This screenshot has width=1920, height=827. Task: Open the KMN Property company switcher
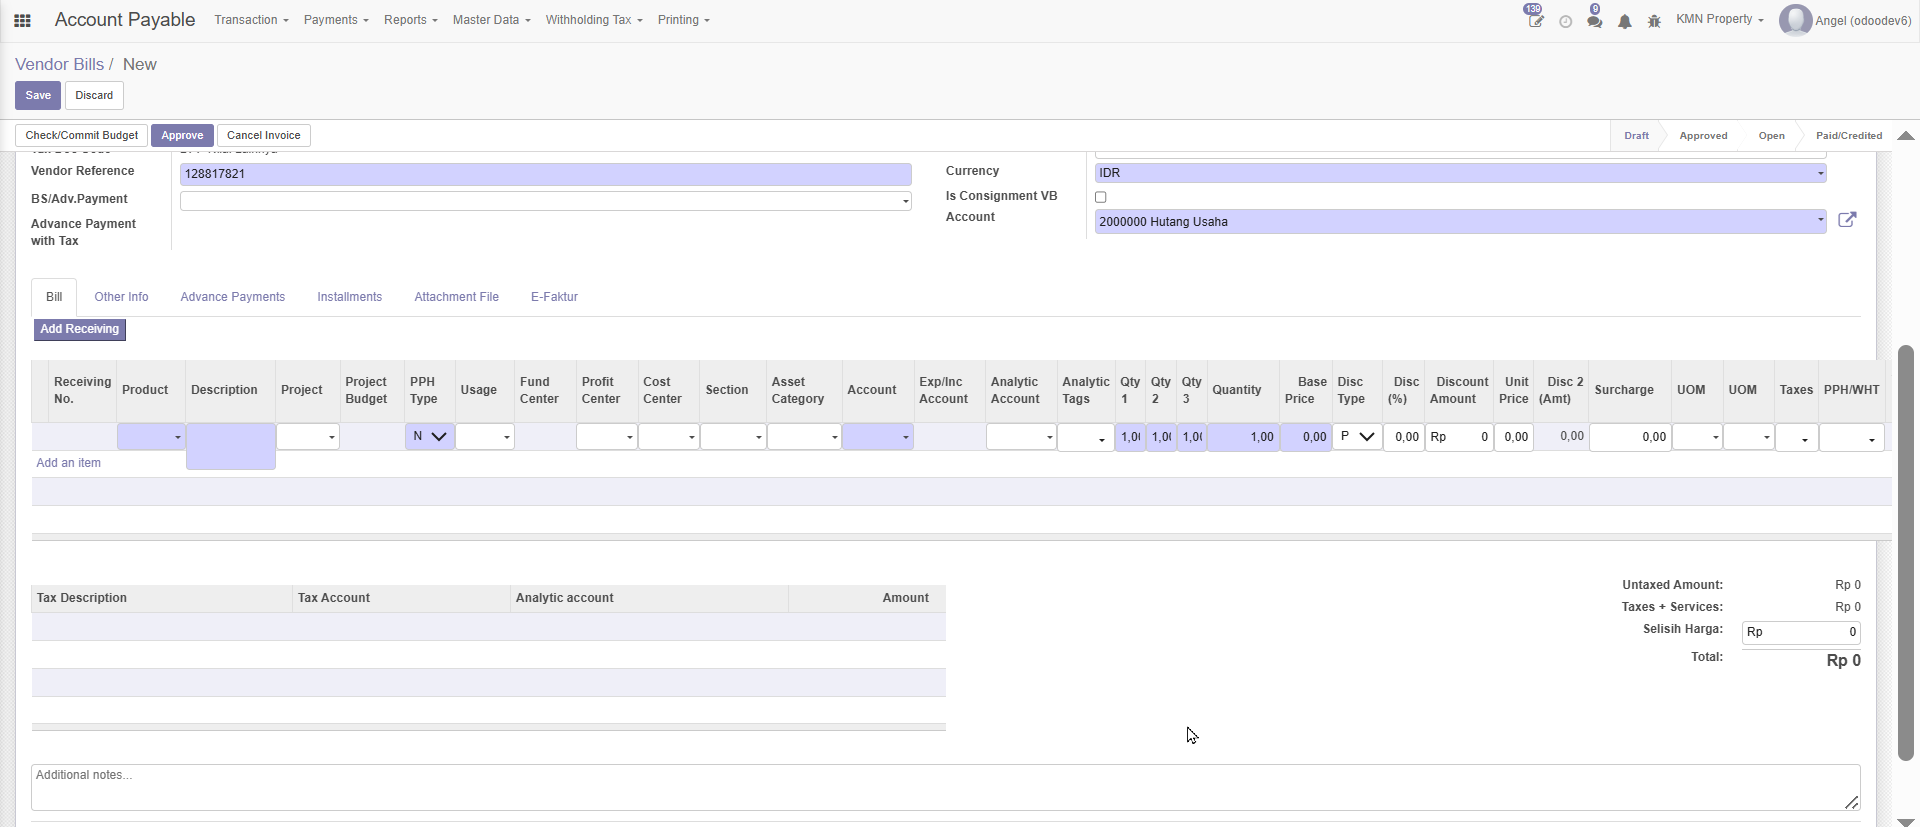pos(1719,19)
